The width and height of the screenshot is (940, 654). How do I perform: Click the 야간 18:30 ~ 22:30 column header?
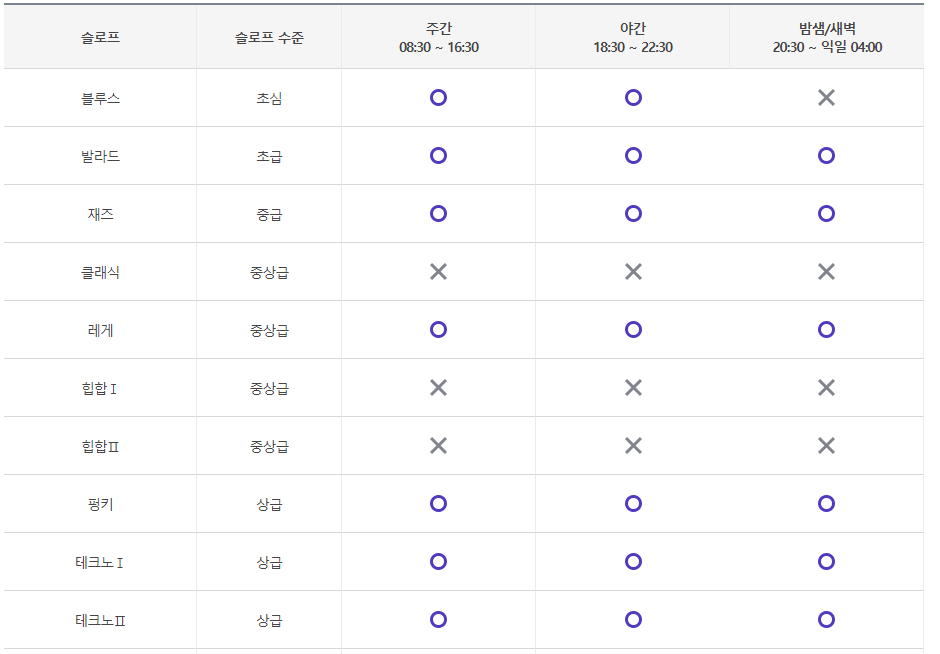633,38
